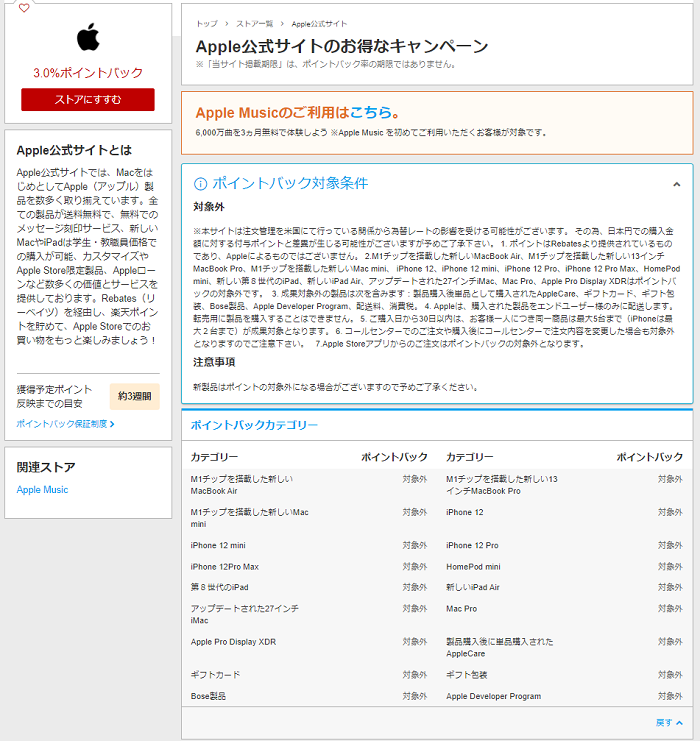
Task: Select the Bose製品 category row
Action: pyautogui.click(x=309, y=696)
